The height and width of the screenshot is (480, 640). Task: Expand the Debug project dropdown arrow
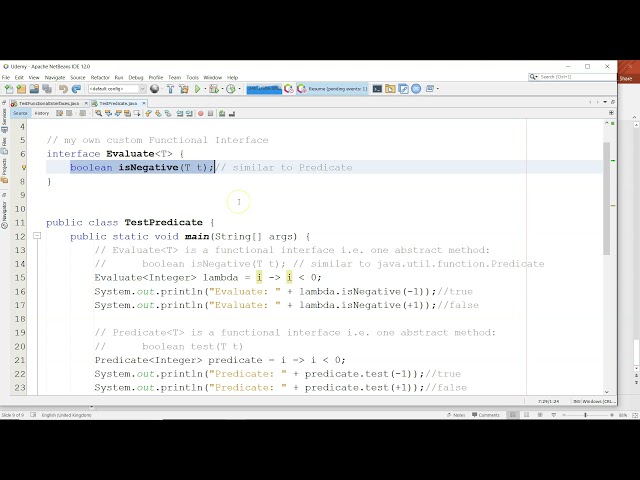222,89
